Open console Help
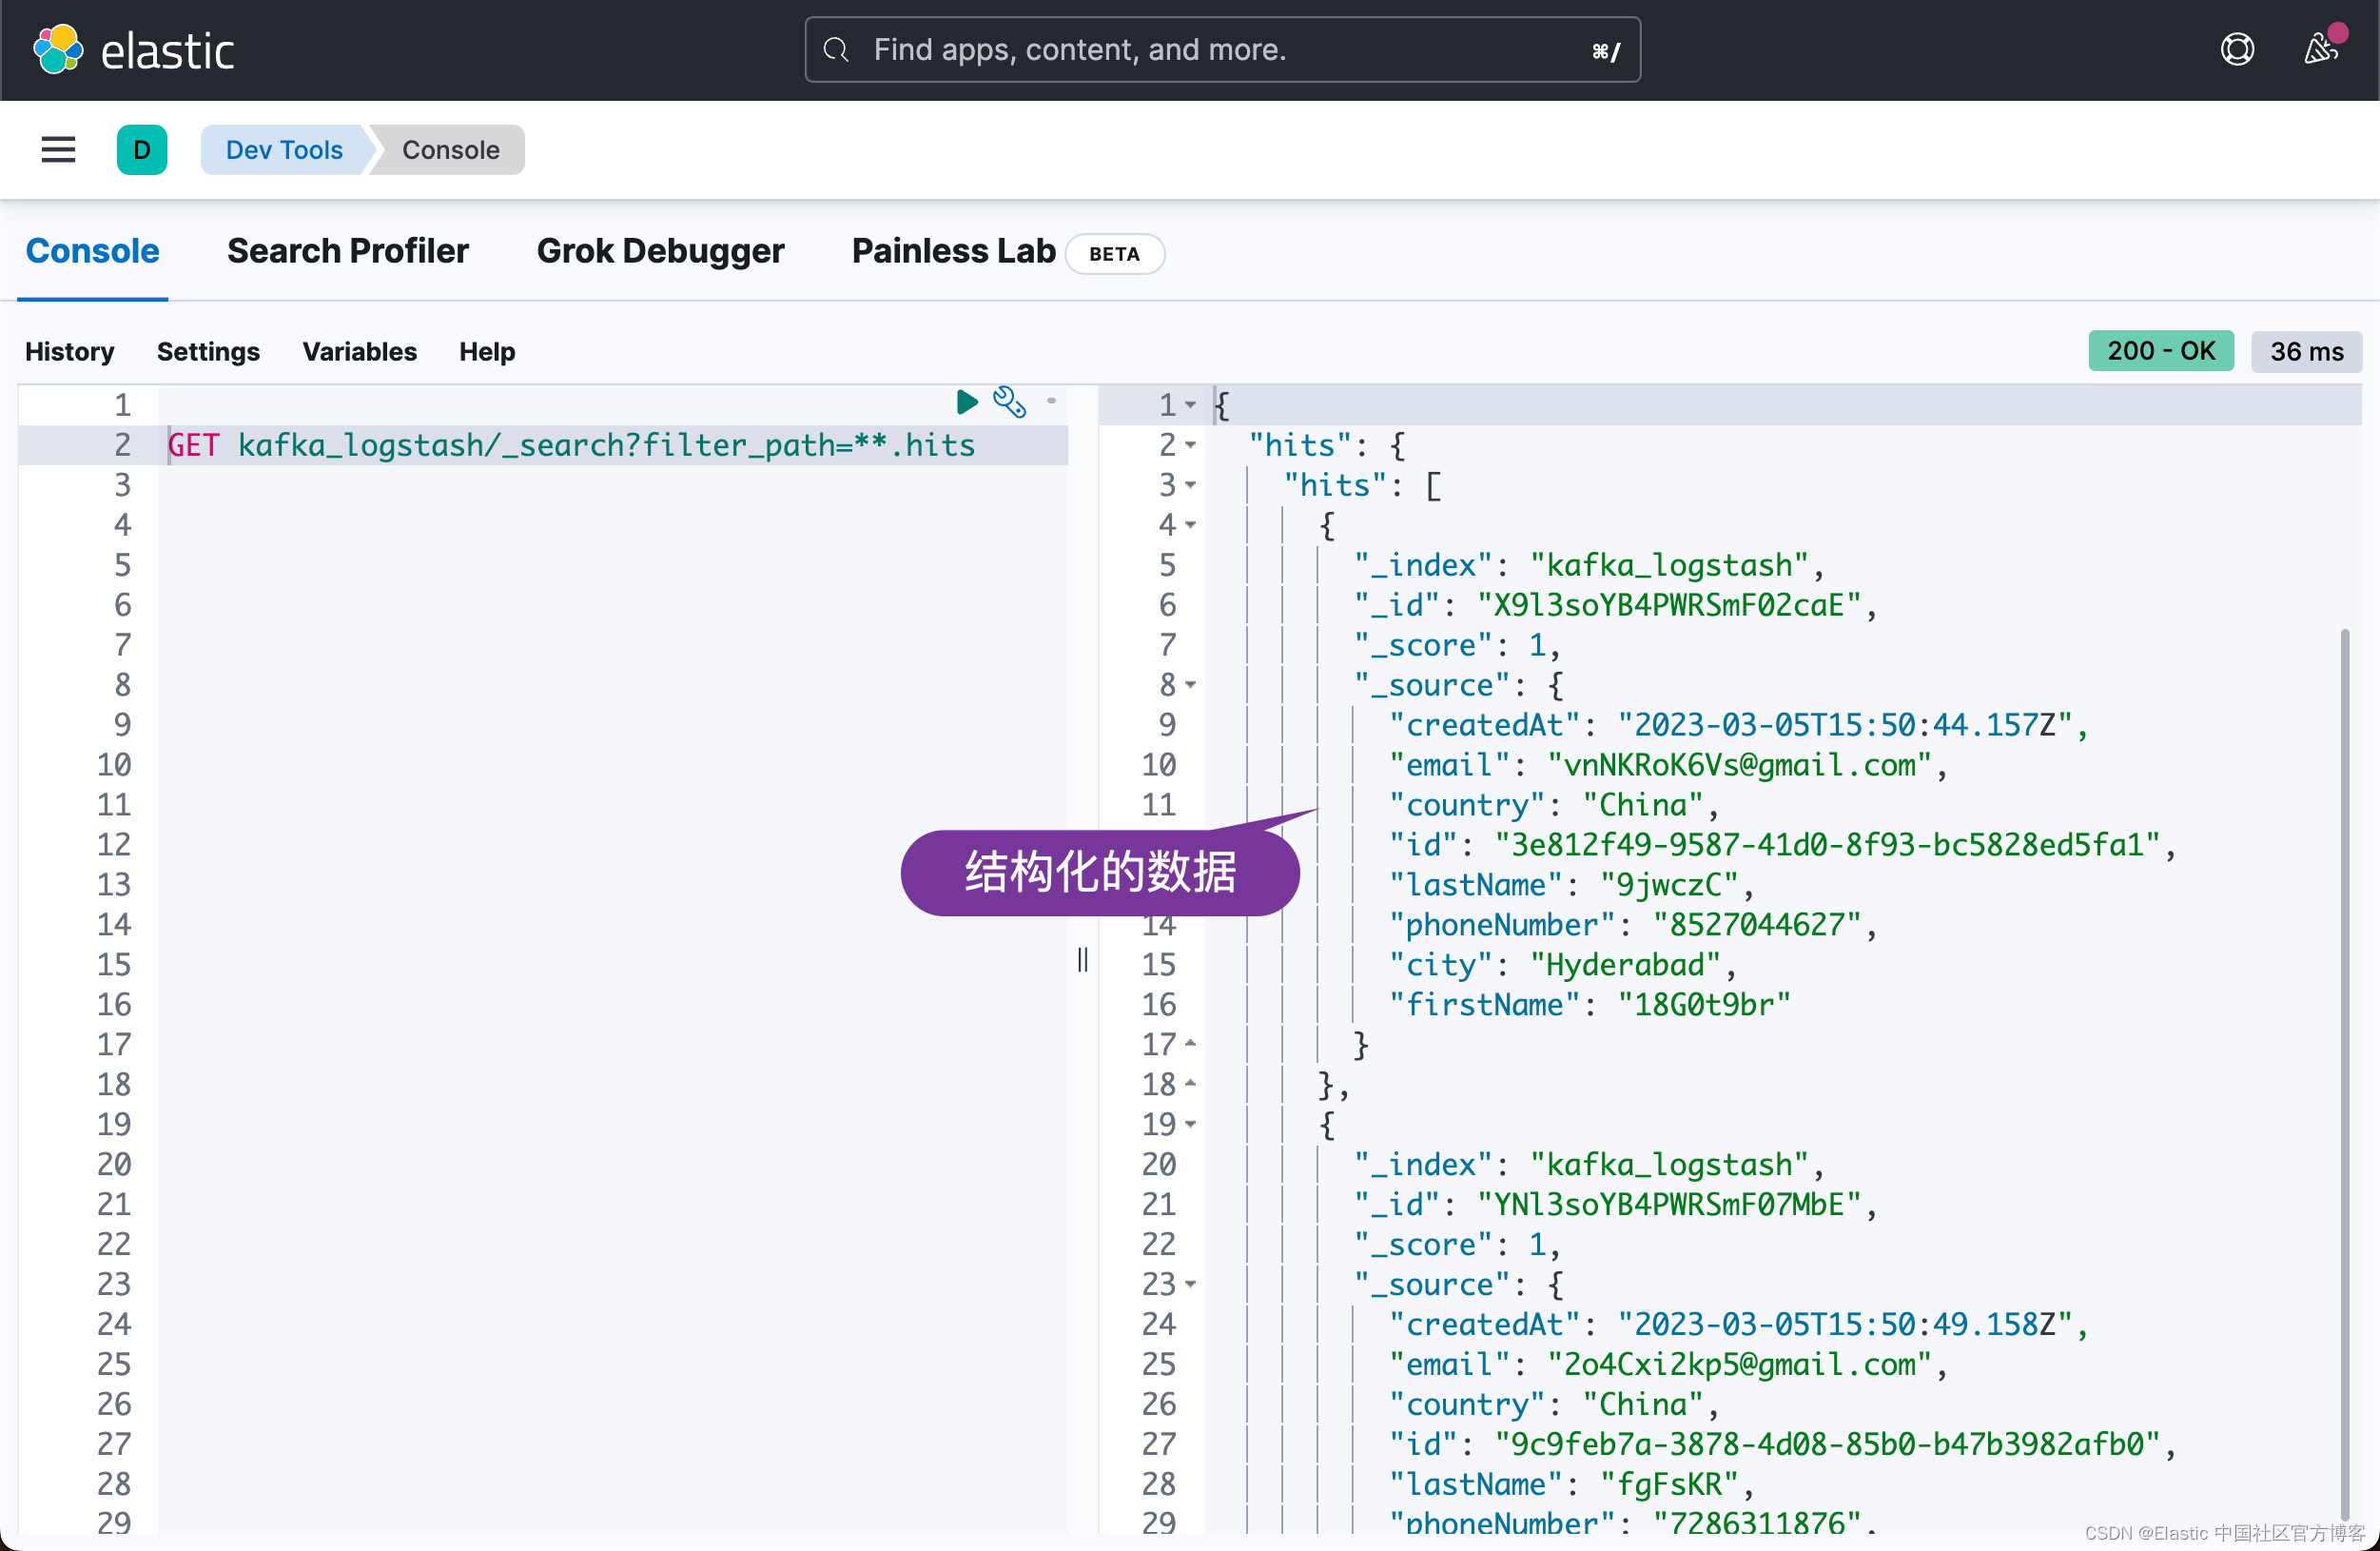2380x1551 pixels. (487, 352)
